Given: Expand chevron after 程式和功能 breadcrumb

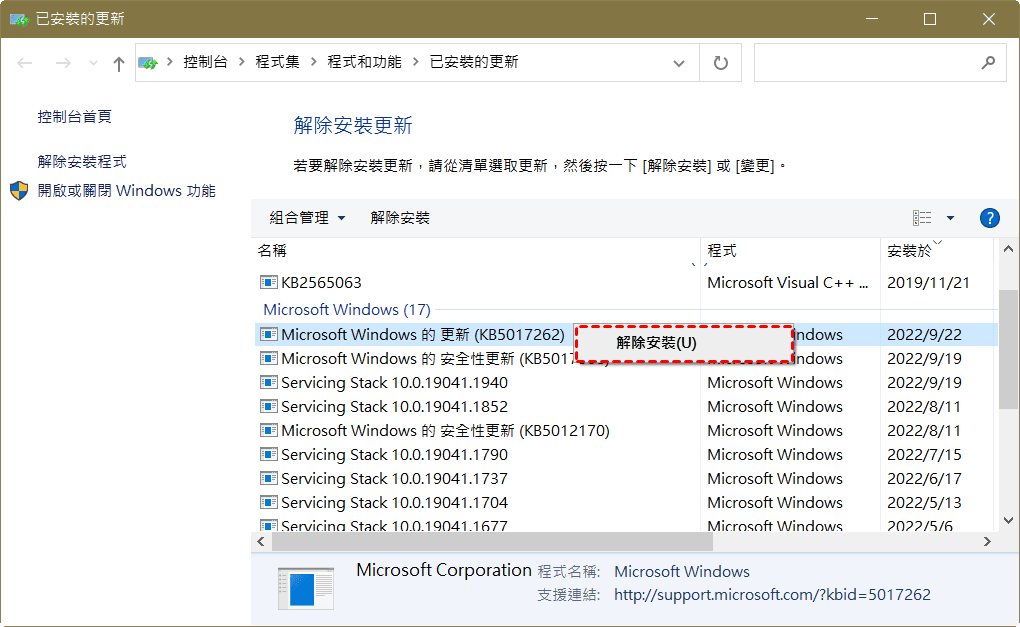Looking at the screenshot, I should [416, 62].
